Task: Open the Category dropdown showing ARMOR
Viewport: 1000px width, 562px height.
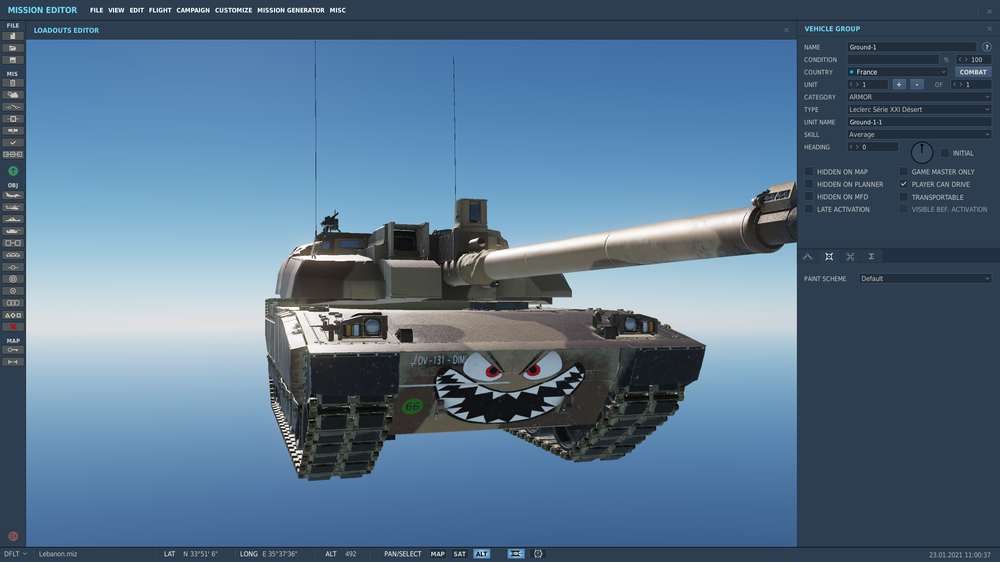Action: [x=919, y=97]
